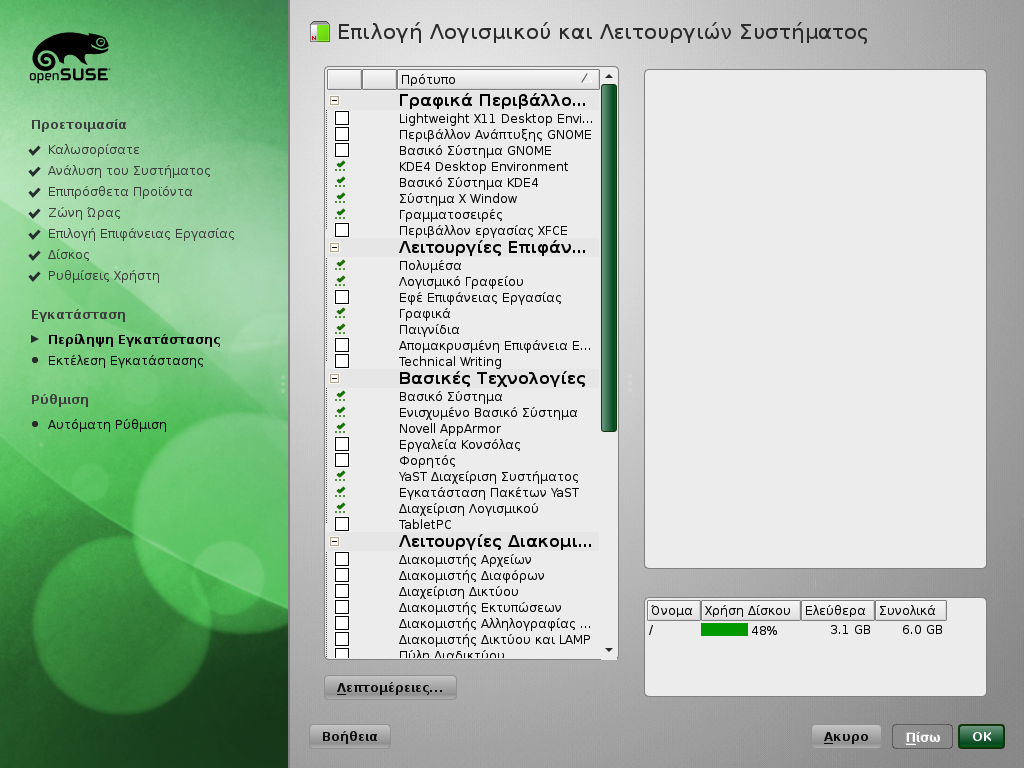
Task: Enable the Φορητός pattern checkbox
Action: 342,460
